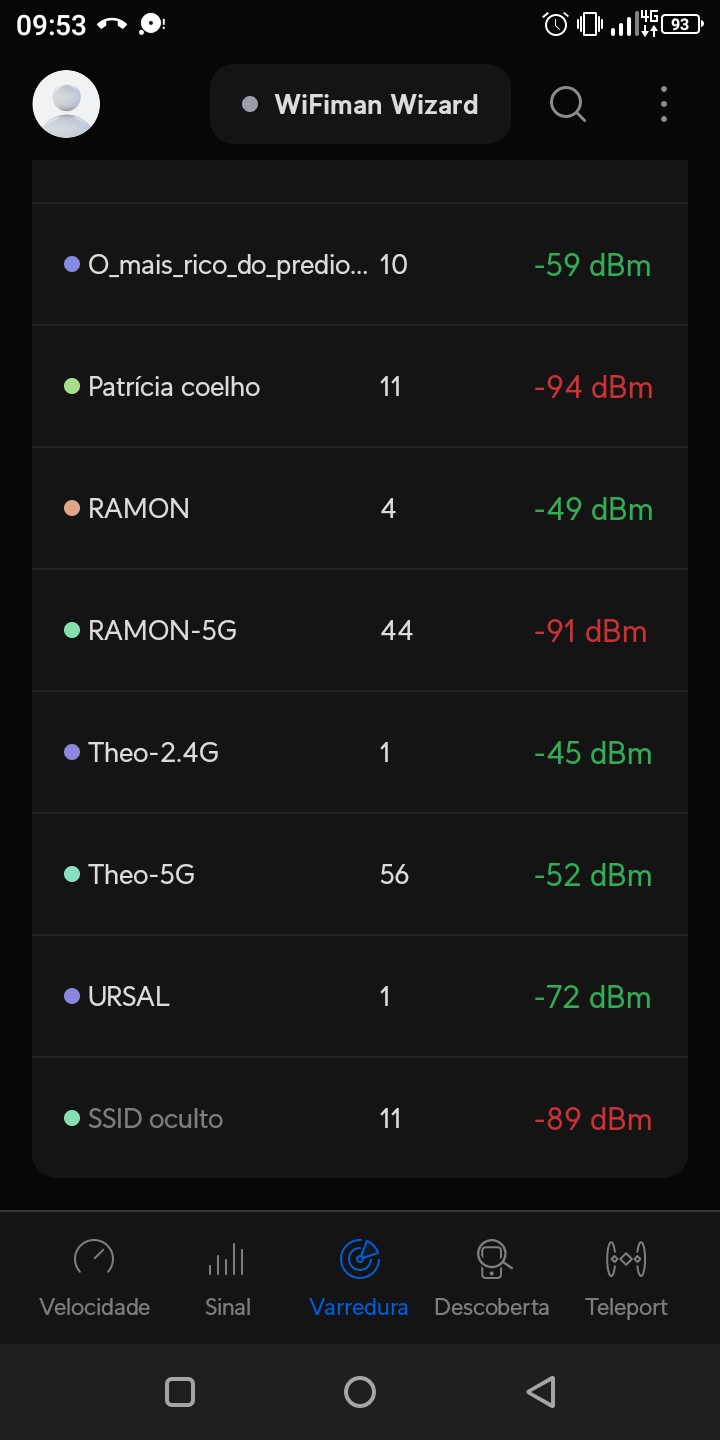Tap the purple dot beside Theo-2.4G
The width and height of the screenshot is (720, 1440).
72,752
